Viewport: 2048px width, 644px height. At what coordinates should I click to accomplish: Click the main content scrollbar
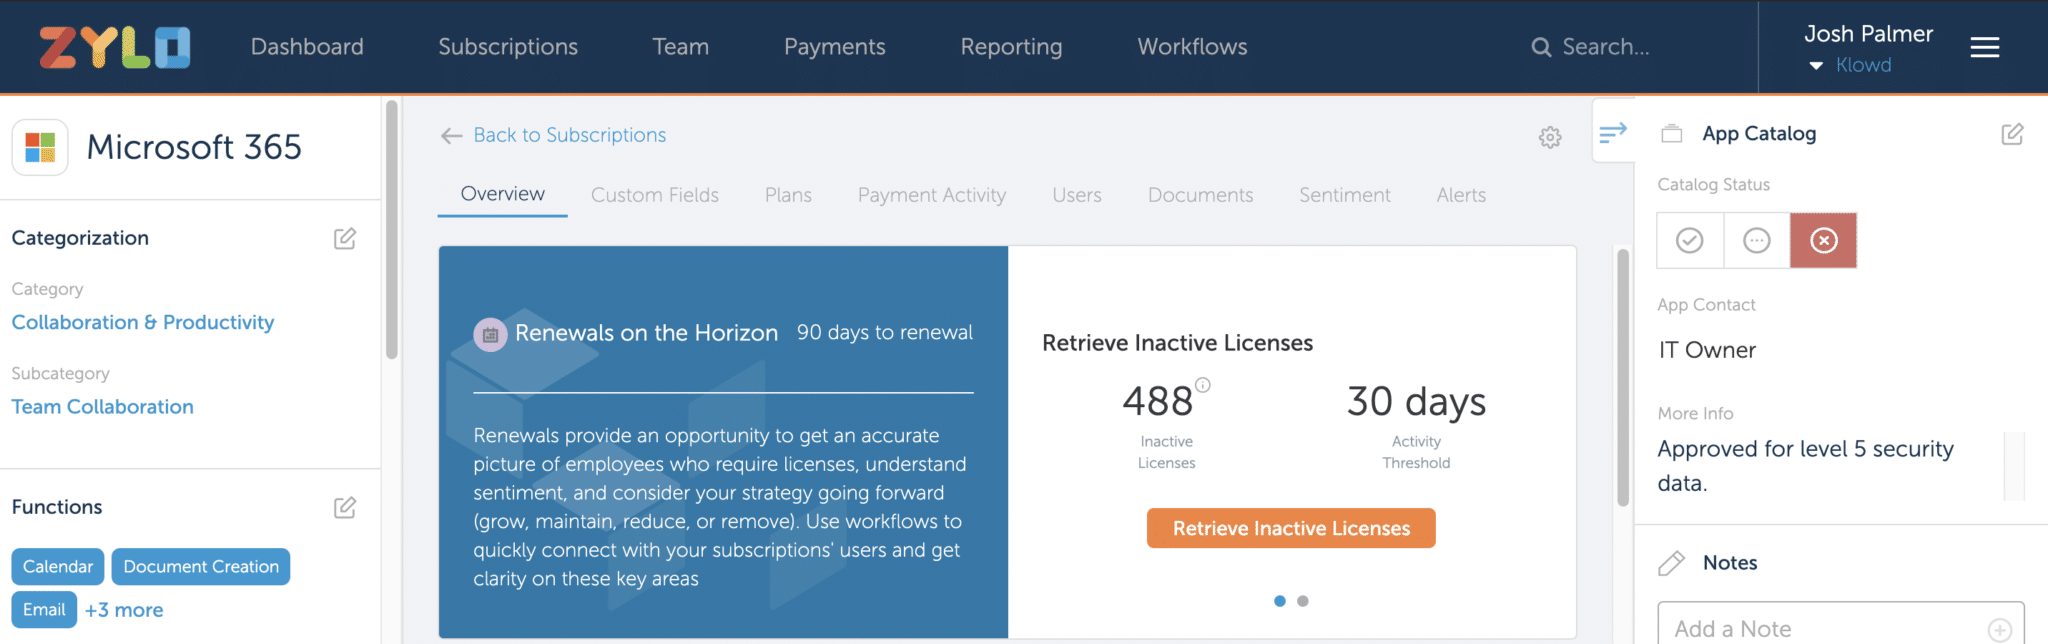point(1623,378)
